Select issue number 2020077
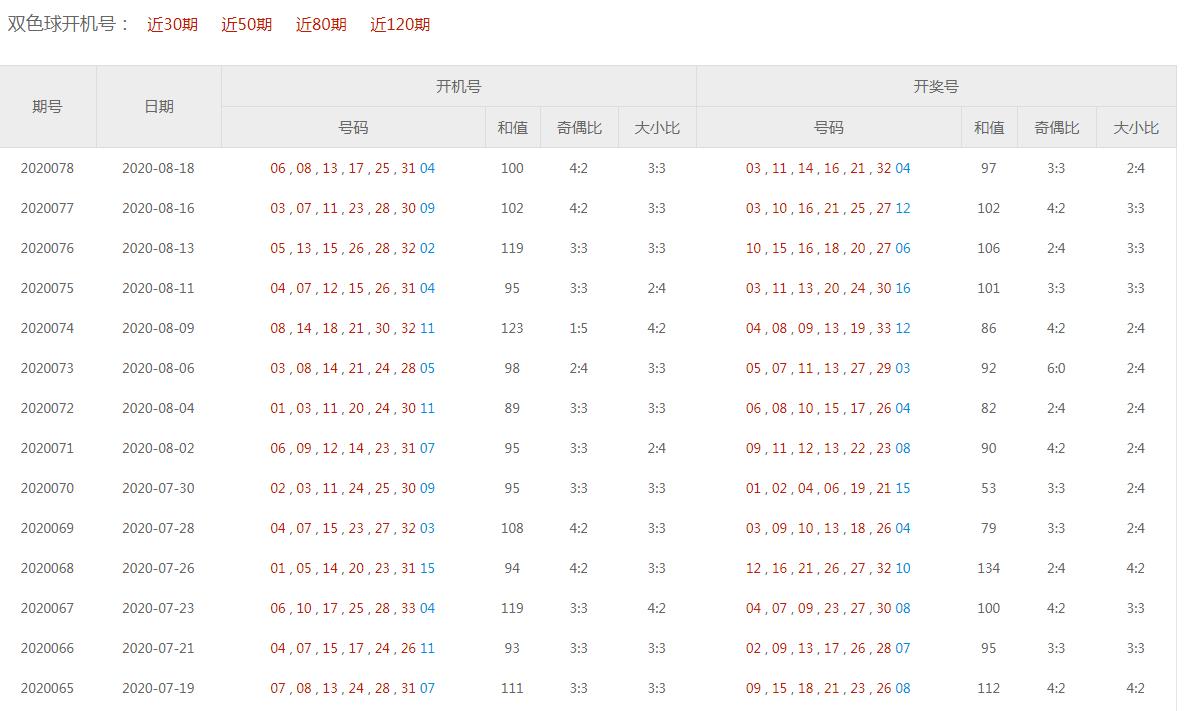The image size is (1184, 711). point(47,208)
